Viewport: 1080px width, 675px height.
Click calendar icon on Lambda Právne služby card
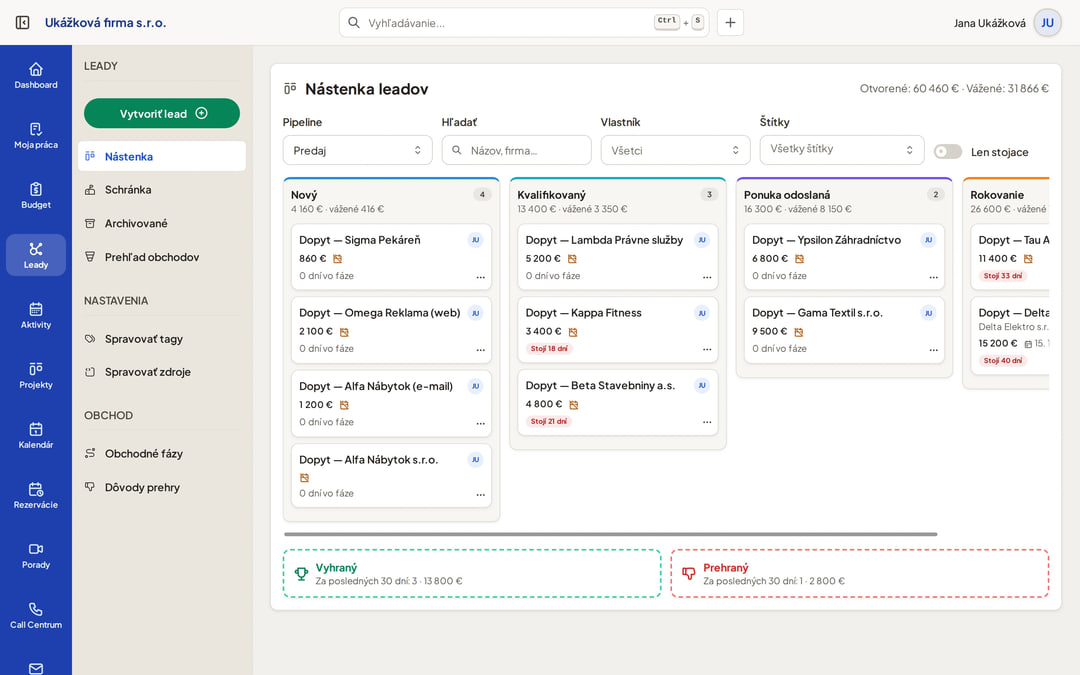tap(572, 259)
